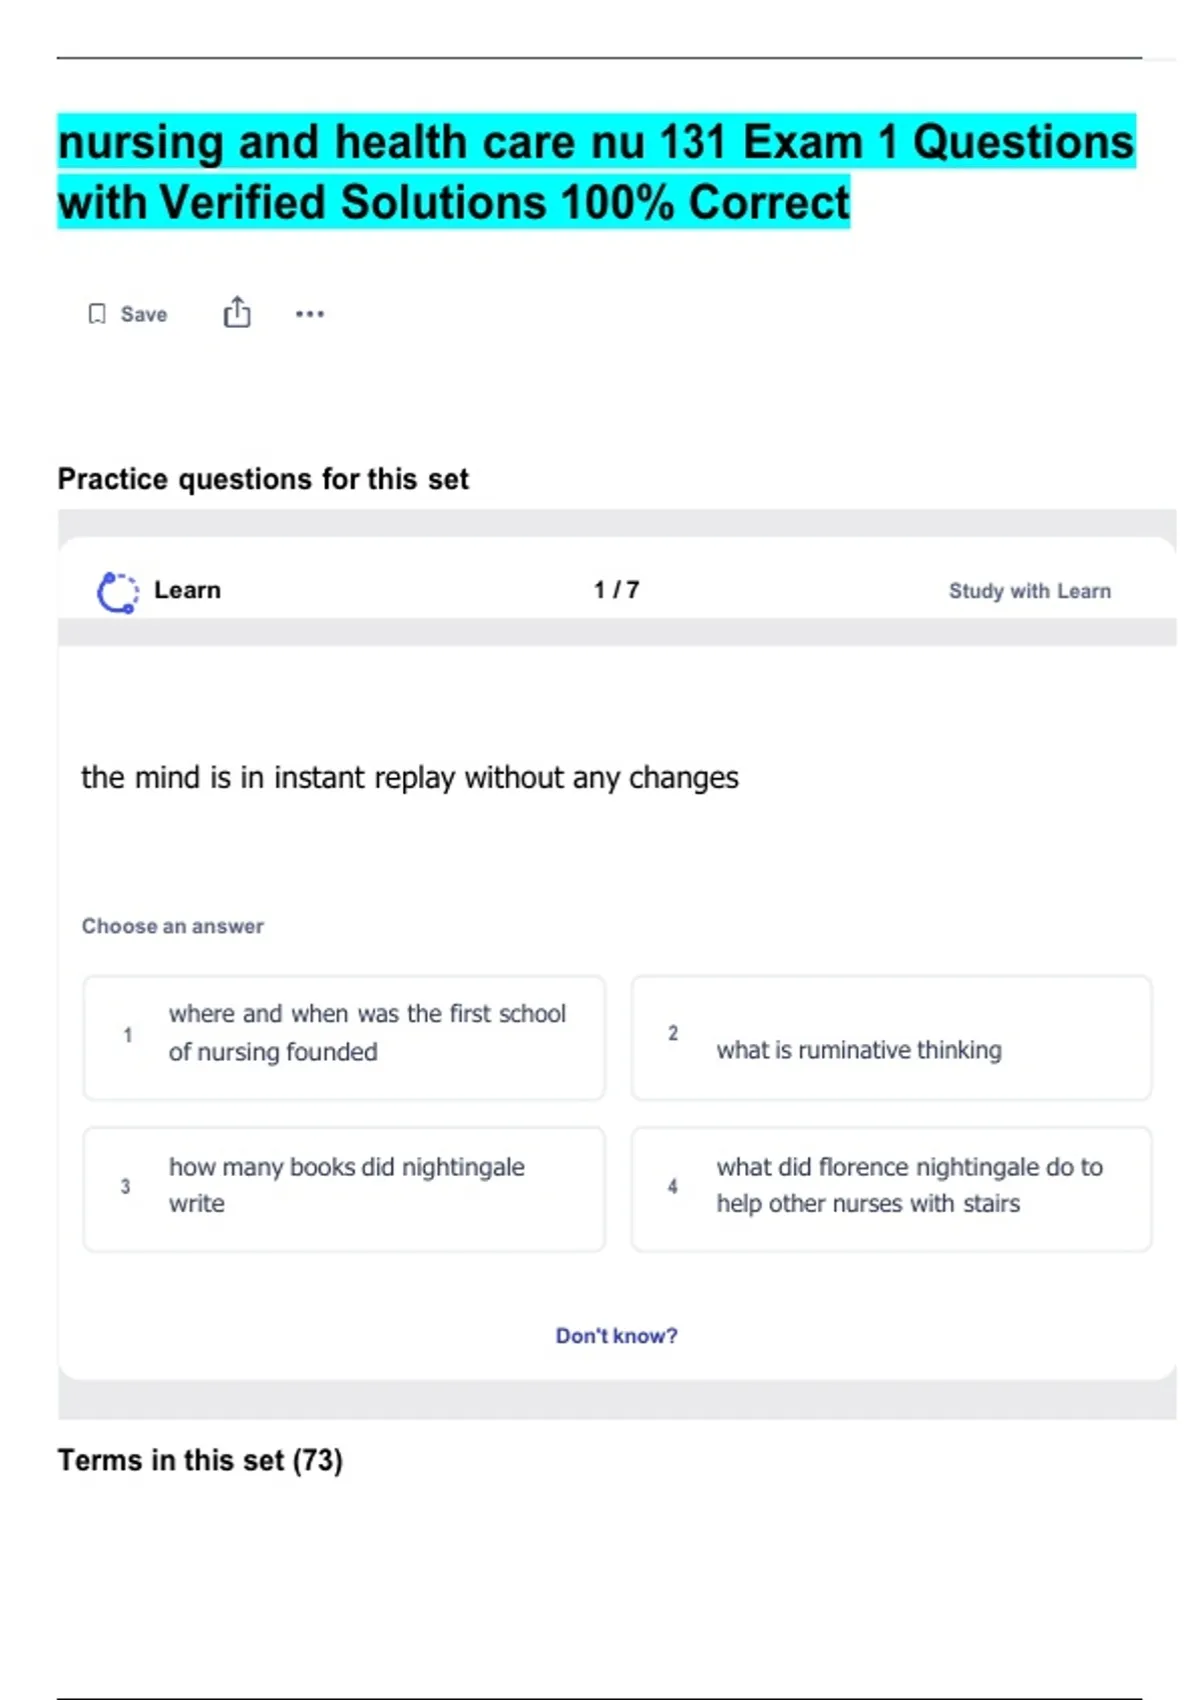Click the Learn circular logo icon
The image size is (1200, 1700).
click(x=117, y=592)
